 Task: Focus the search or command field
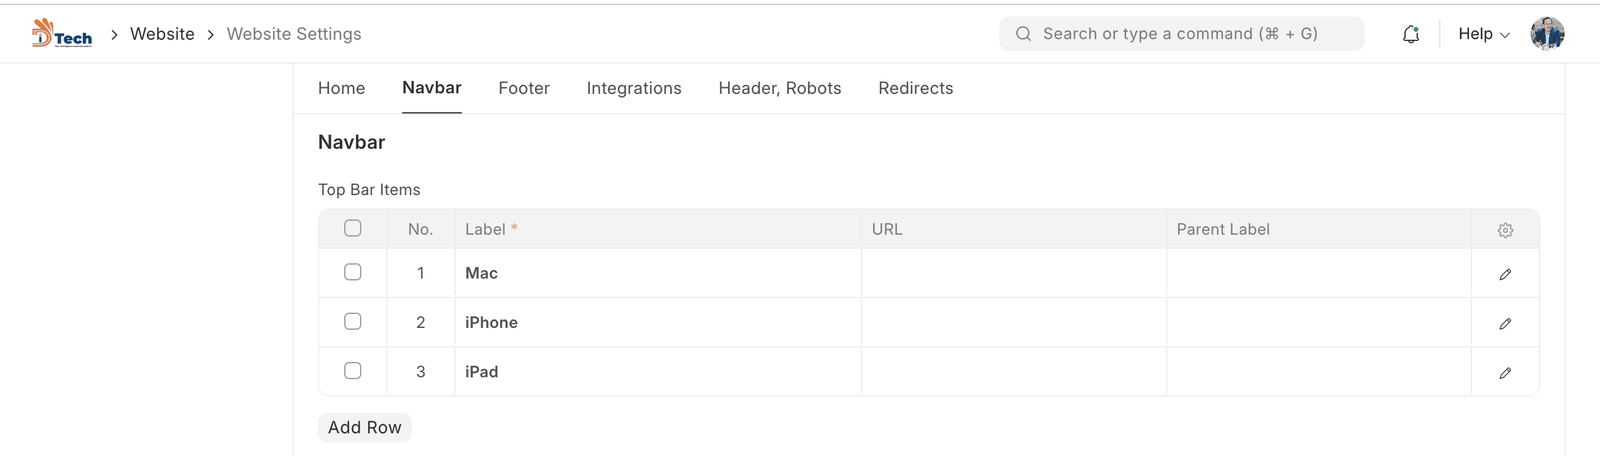point(1190,34)
